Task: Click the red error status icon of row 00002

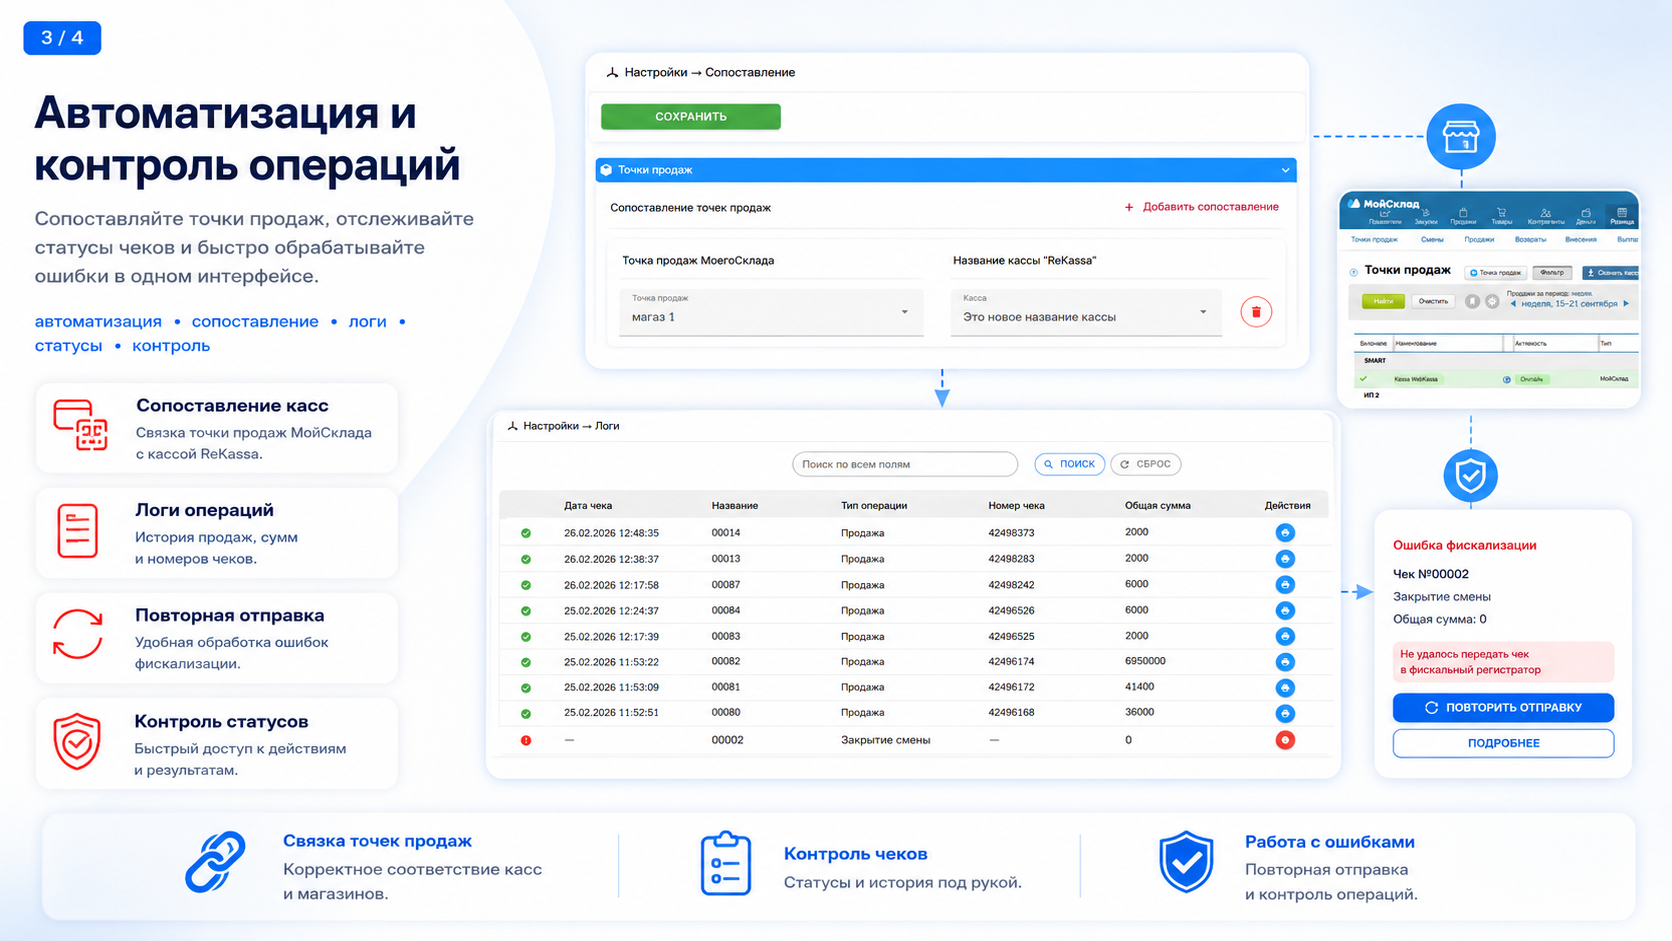Action: pos(526,741)
